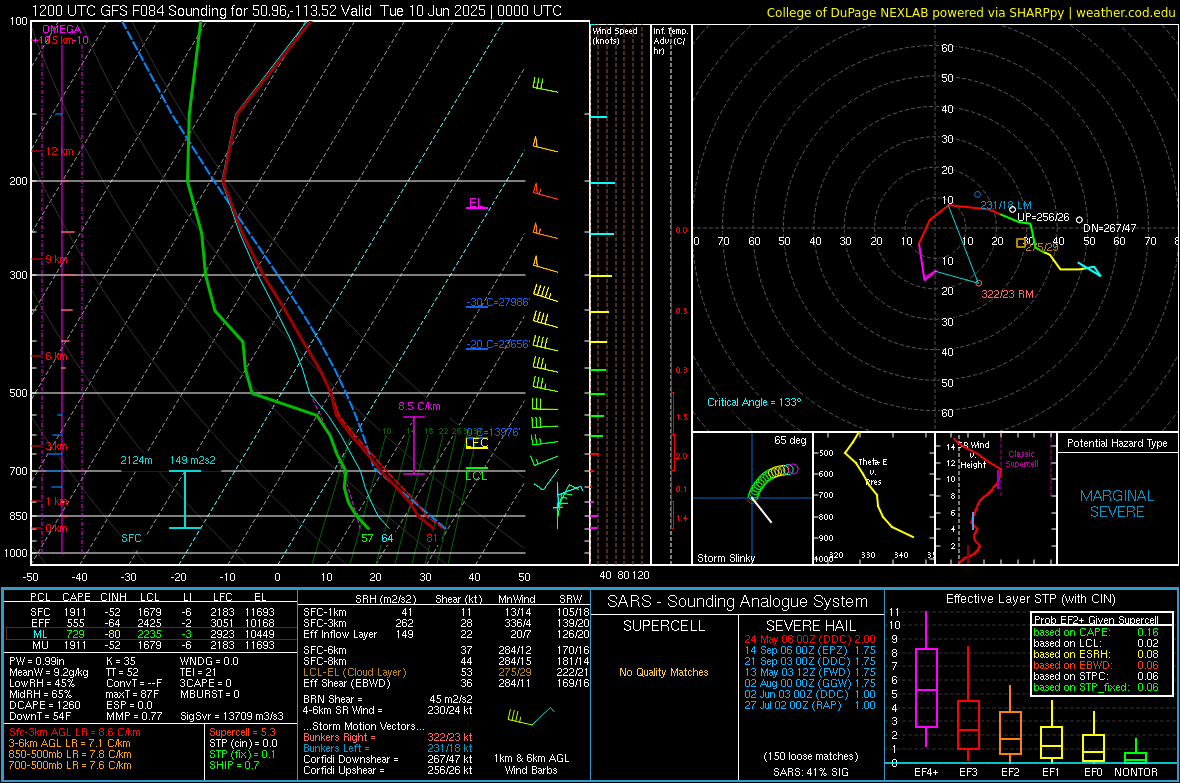The height and width of the screenshot is (783, 1180).
Task: Click the SARS: 41% SIG text
Action: click(x=810, y=772)
